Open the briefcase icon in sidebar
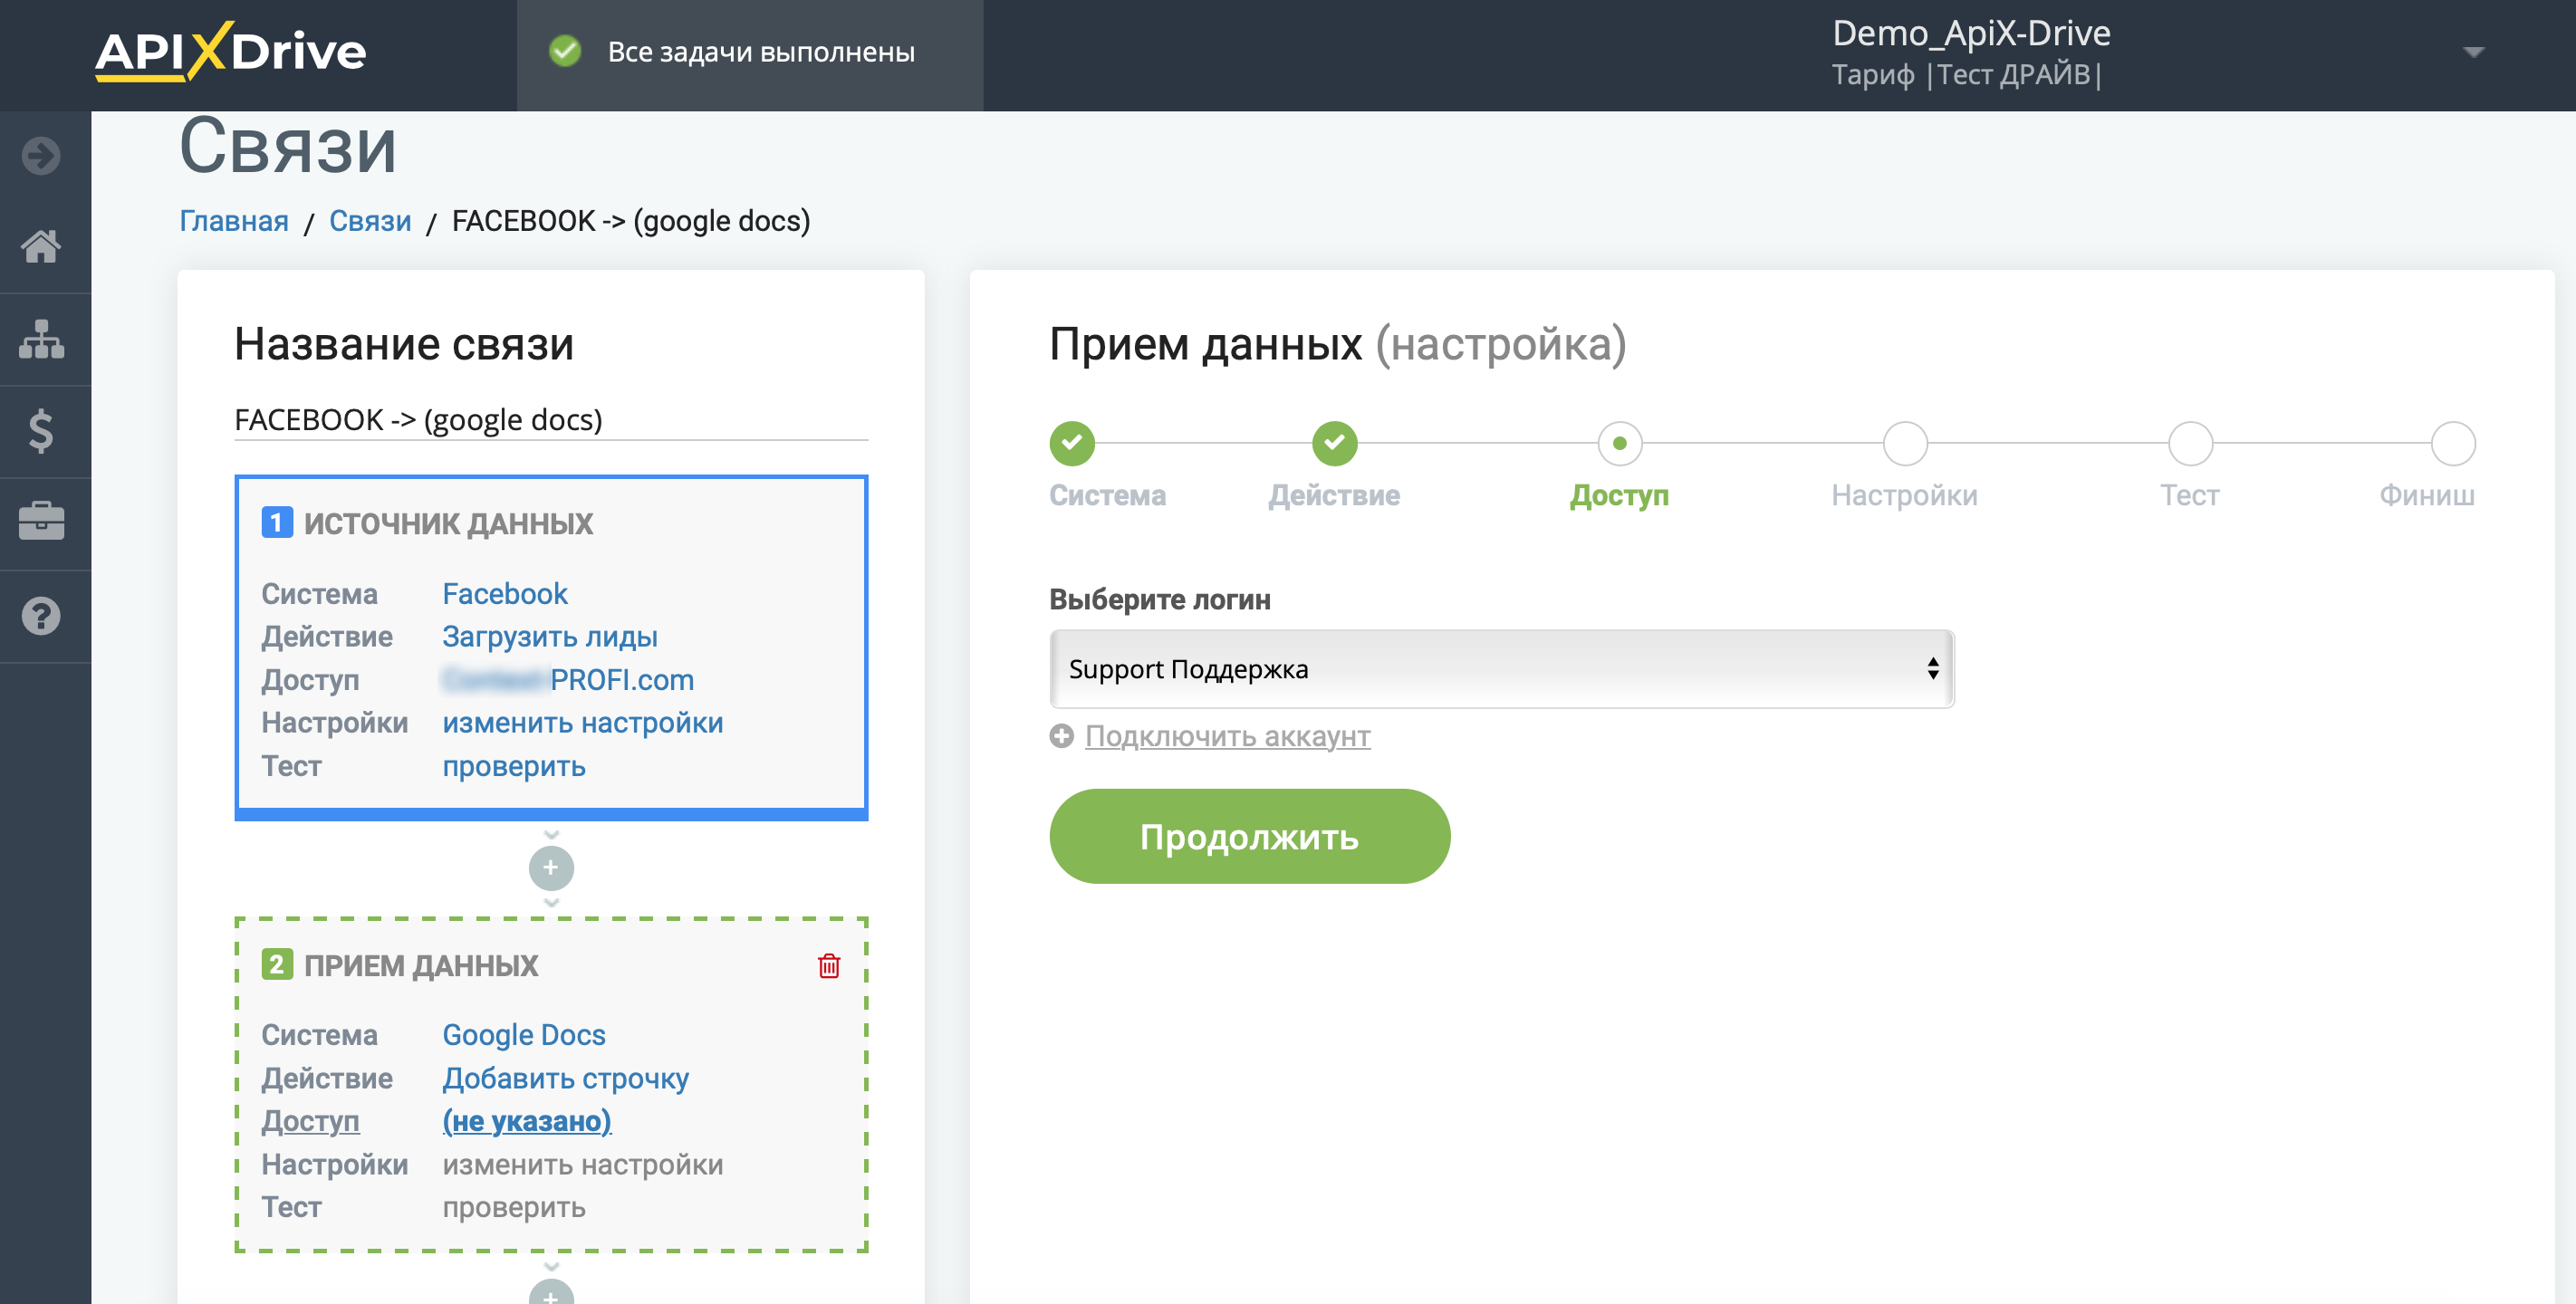This screenshot has height=1304, width=2576. coord(41,522)
